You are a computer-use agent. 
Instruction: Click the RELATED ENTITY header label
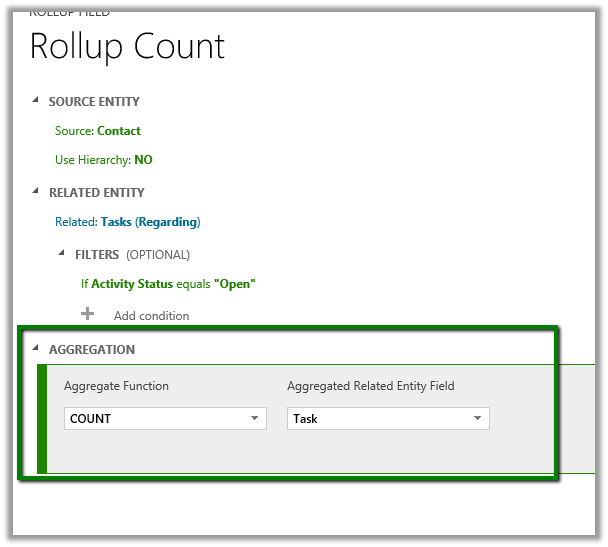[97, 193]
